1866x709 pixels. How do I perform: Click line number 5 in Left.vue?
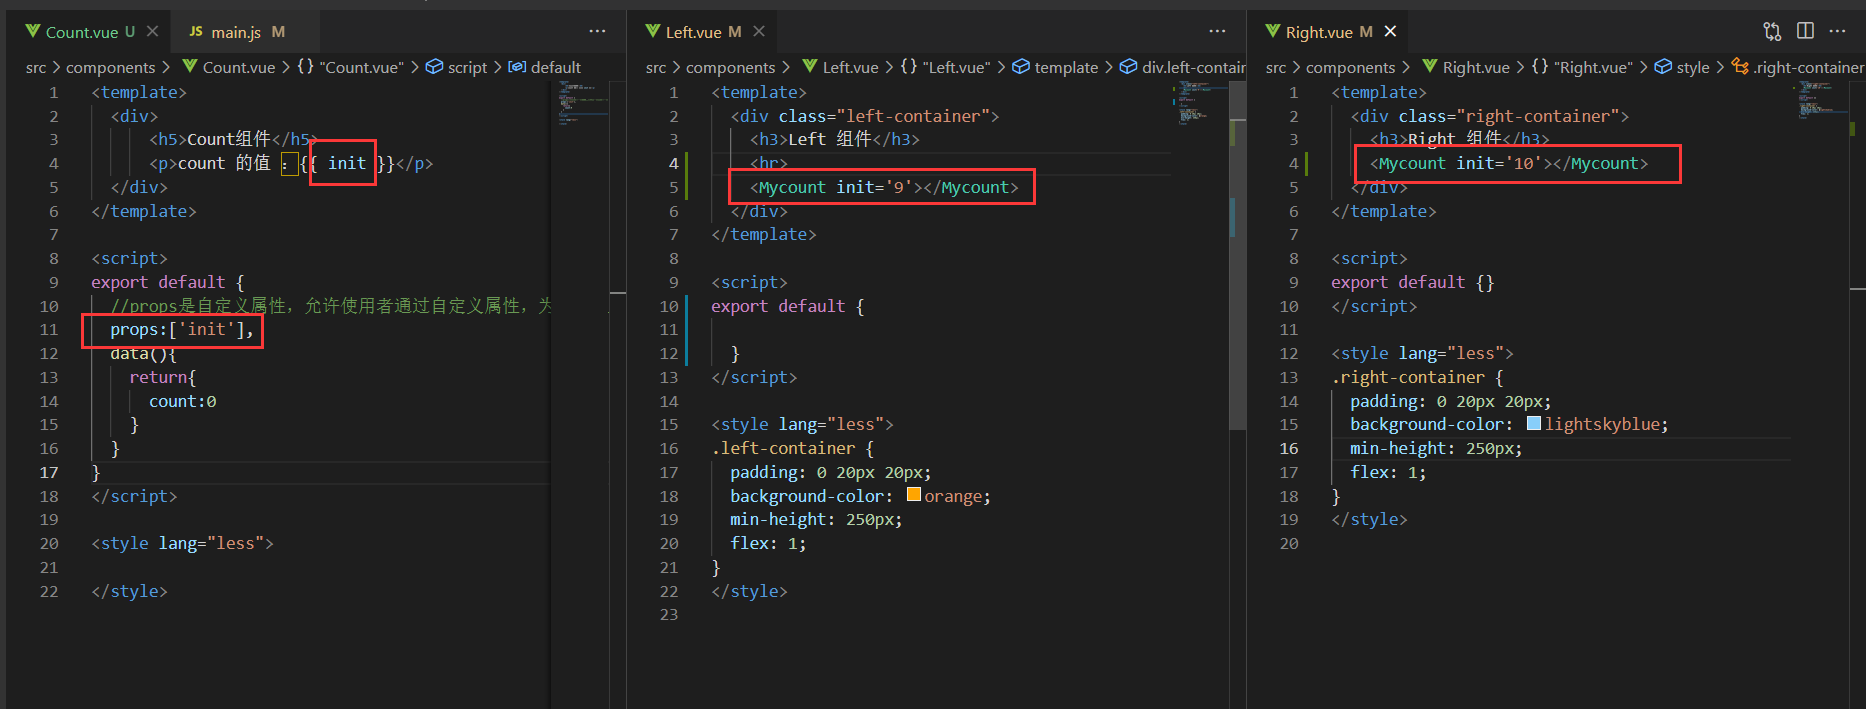pos(673,188)
